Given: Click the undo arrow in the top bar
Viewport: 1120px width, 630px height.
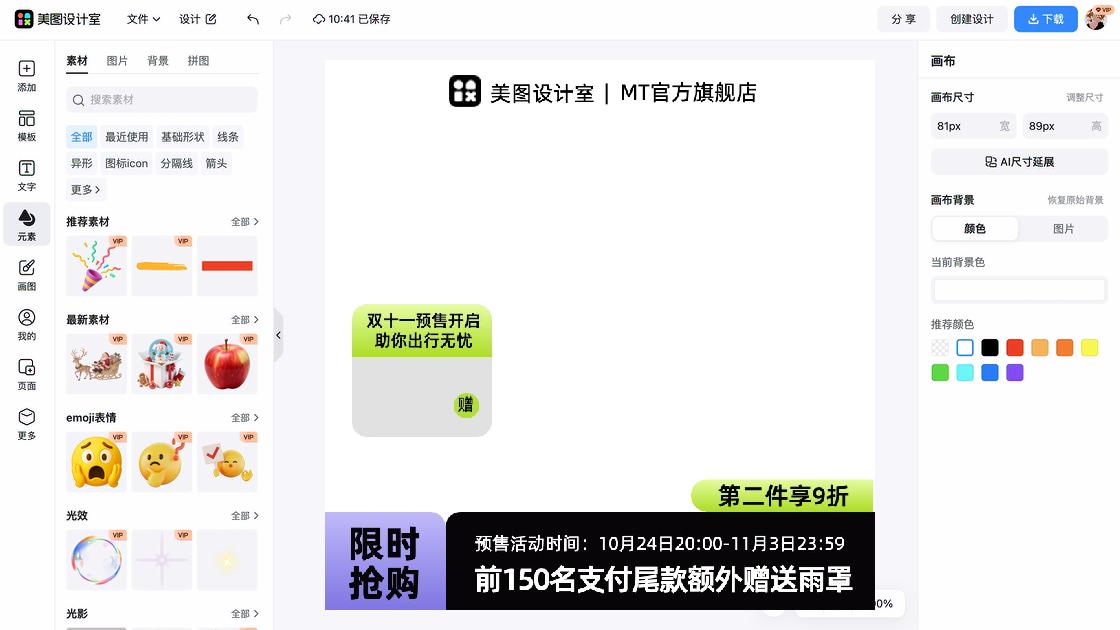Looking at the screenshot, I should [x=252, y=19].
